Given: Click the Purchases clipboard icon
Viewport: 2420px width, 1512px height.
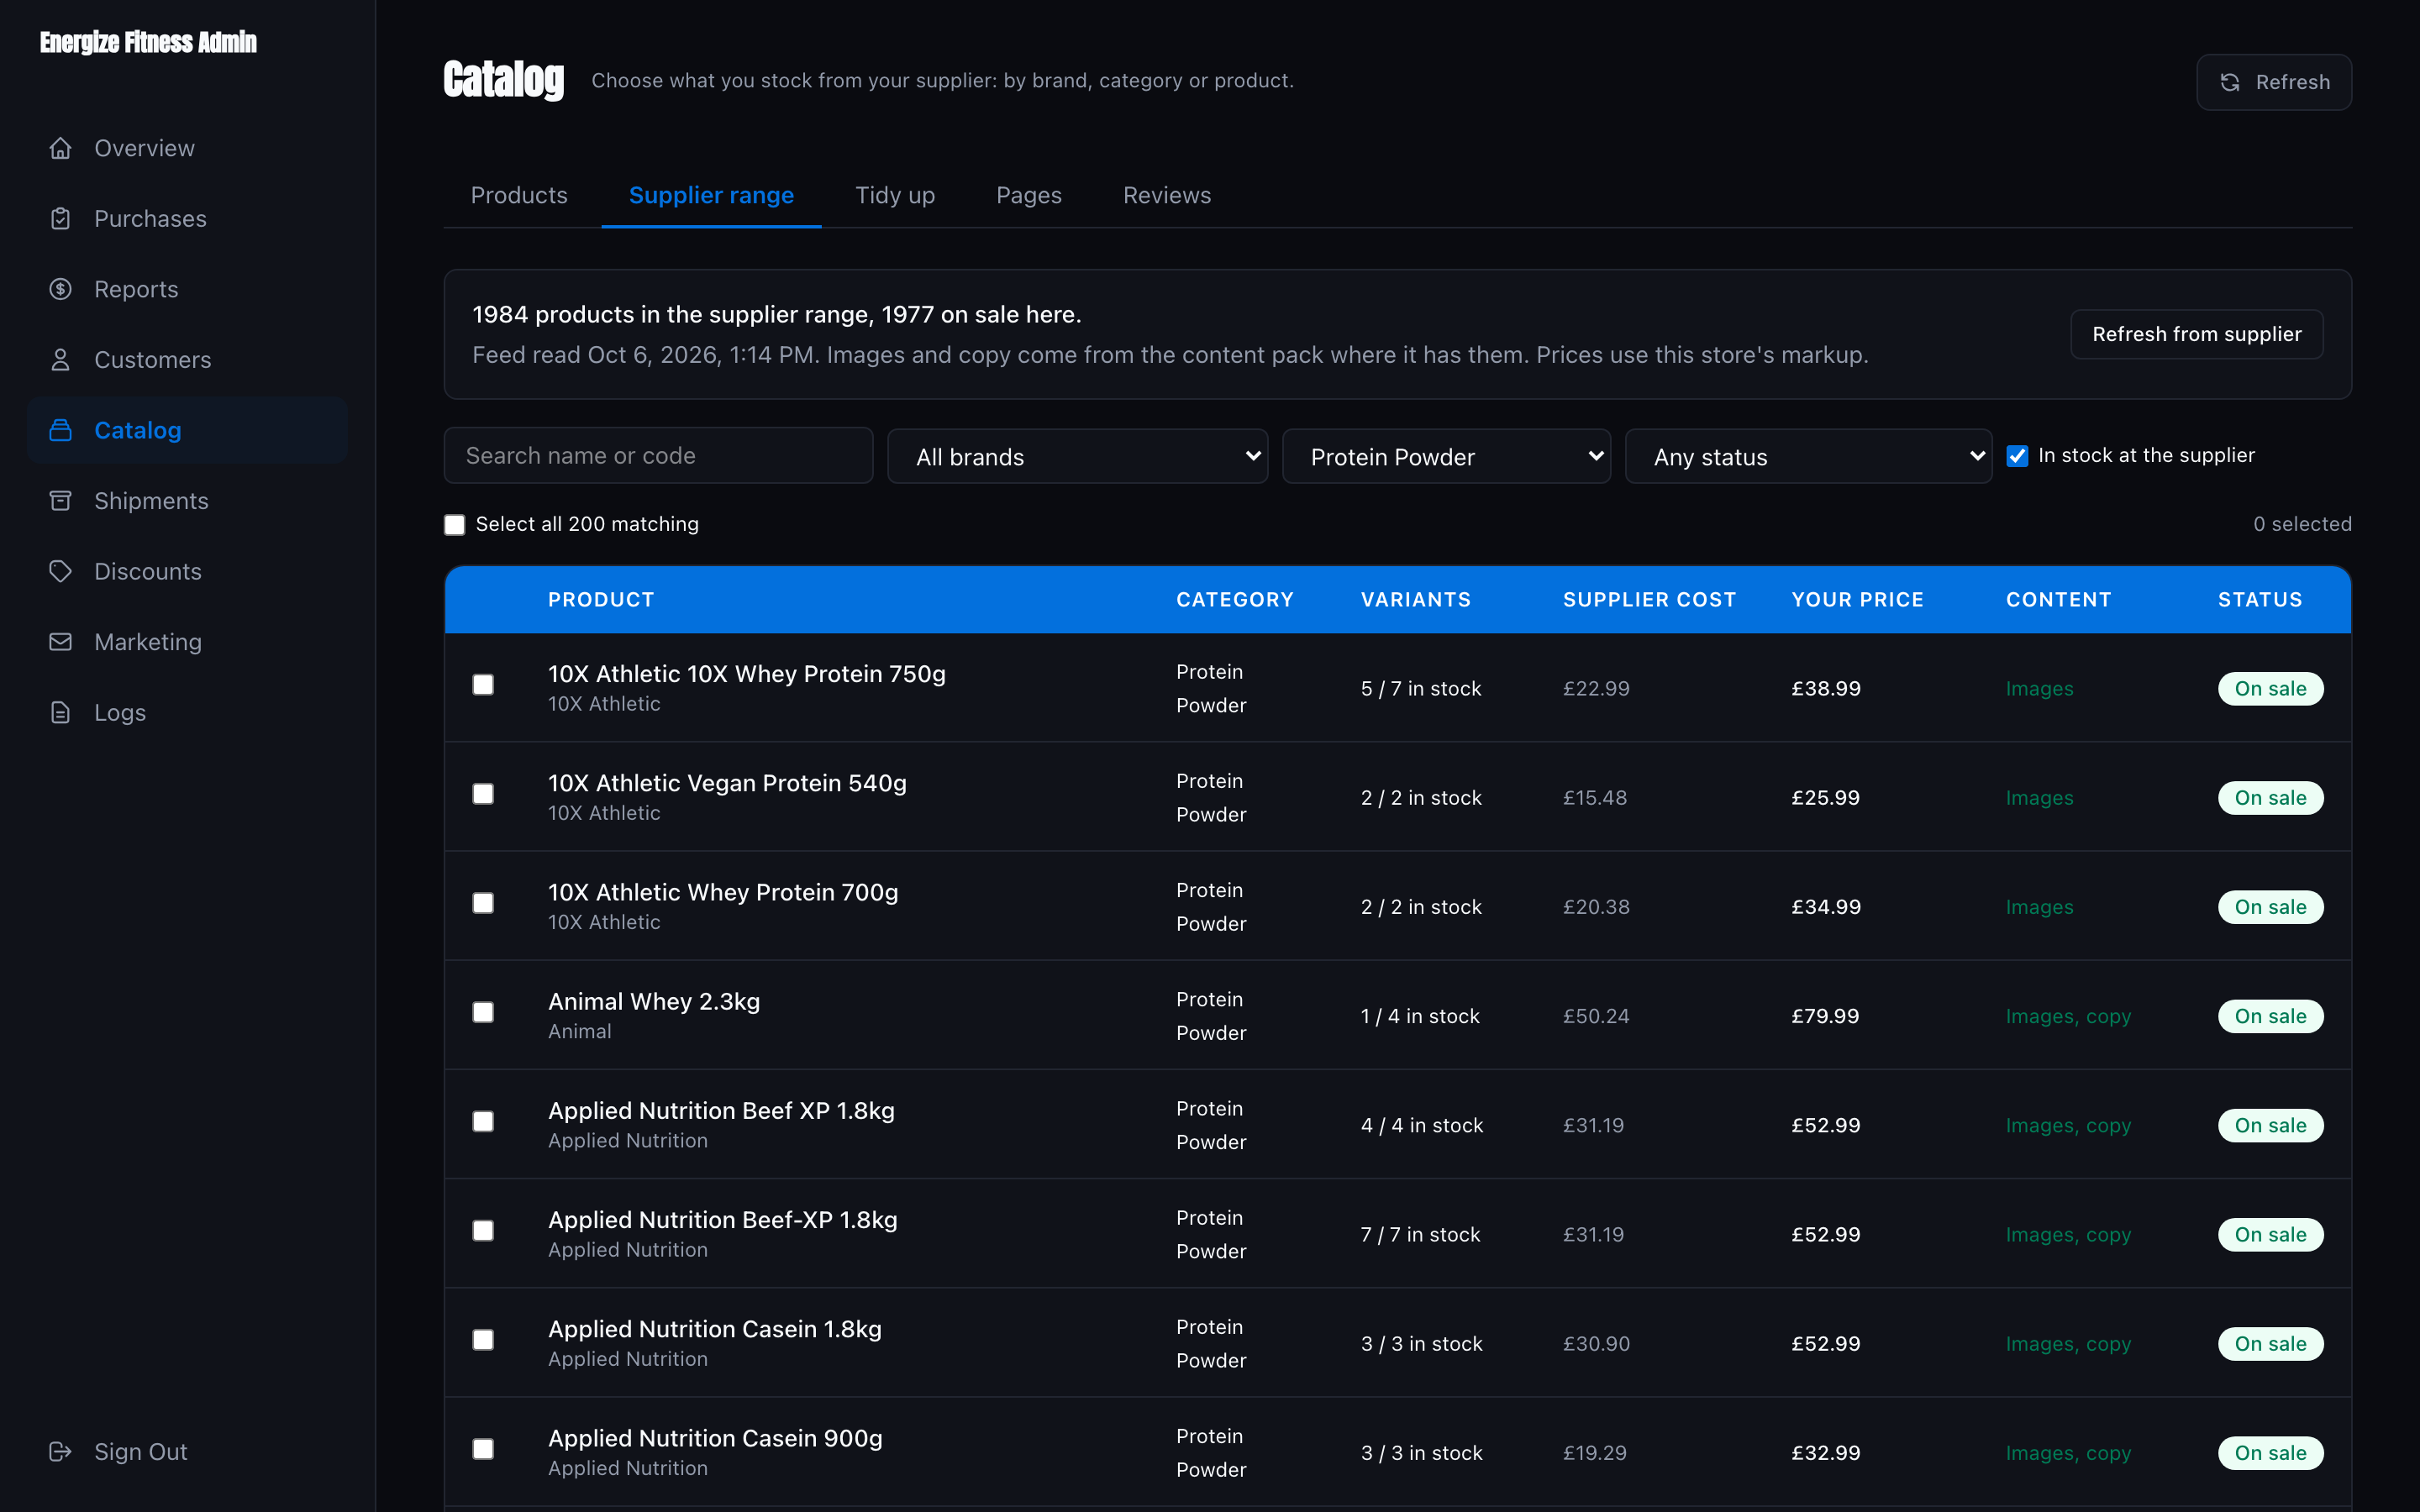Looking at the screenshot, I should (60, 219).
